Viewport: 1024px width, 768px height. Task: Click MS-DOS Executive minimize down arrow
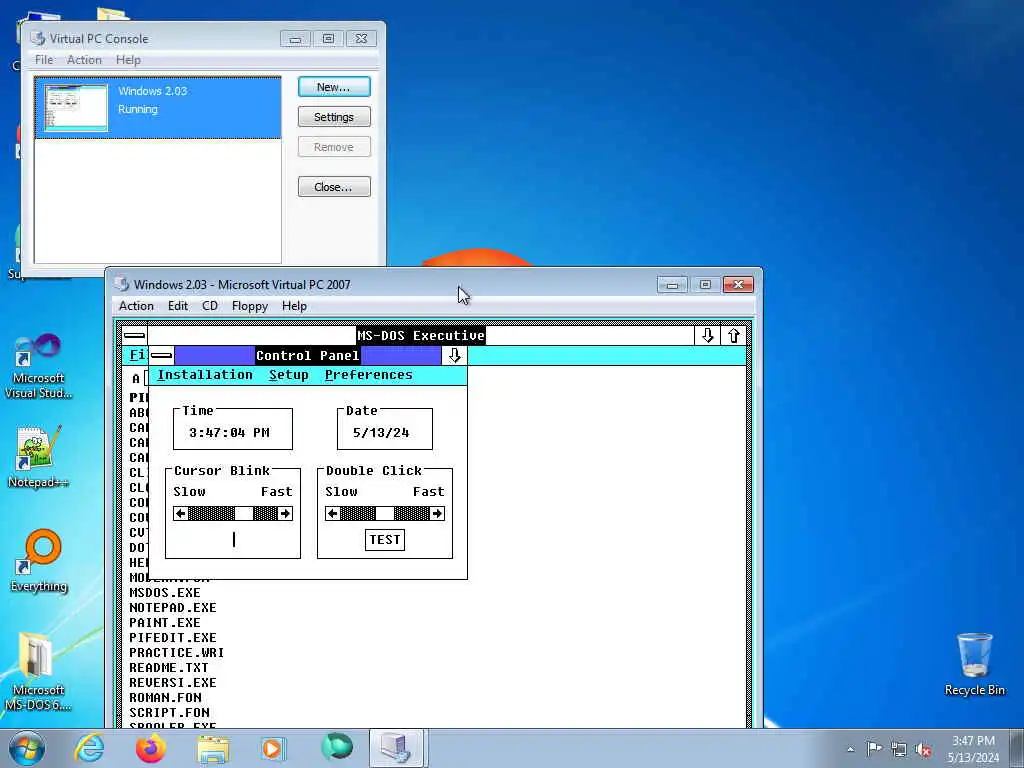707,336
